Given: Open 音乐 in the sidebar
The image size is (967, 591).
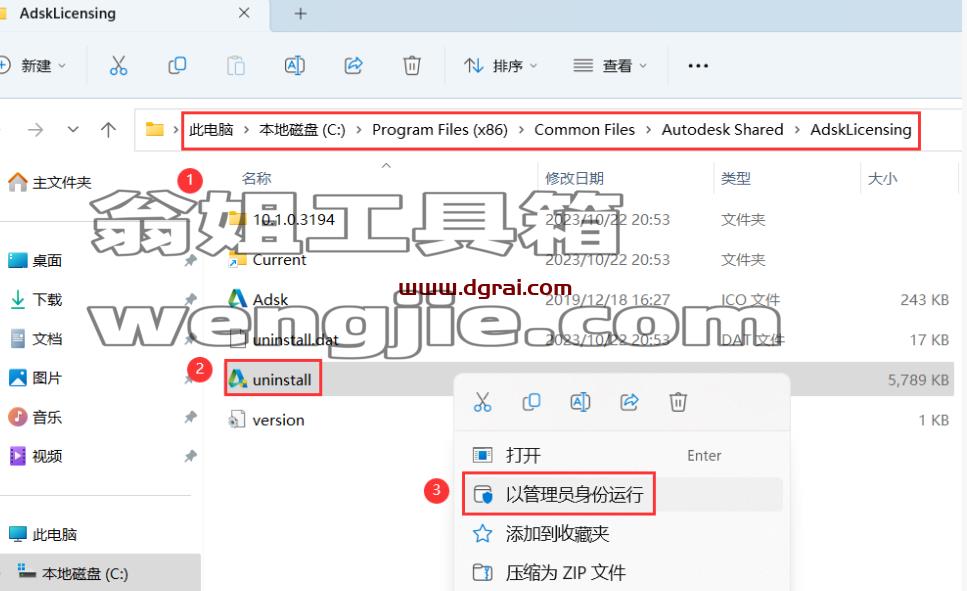Looking at the screenshot, I should [35, 417].
